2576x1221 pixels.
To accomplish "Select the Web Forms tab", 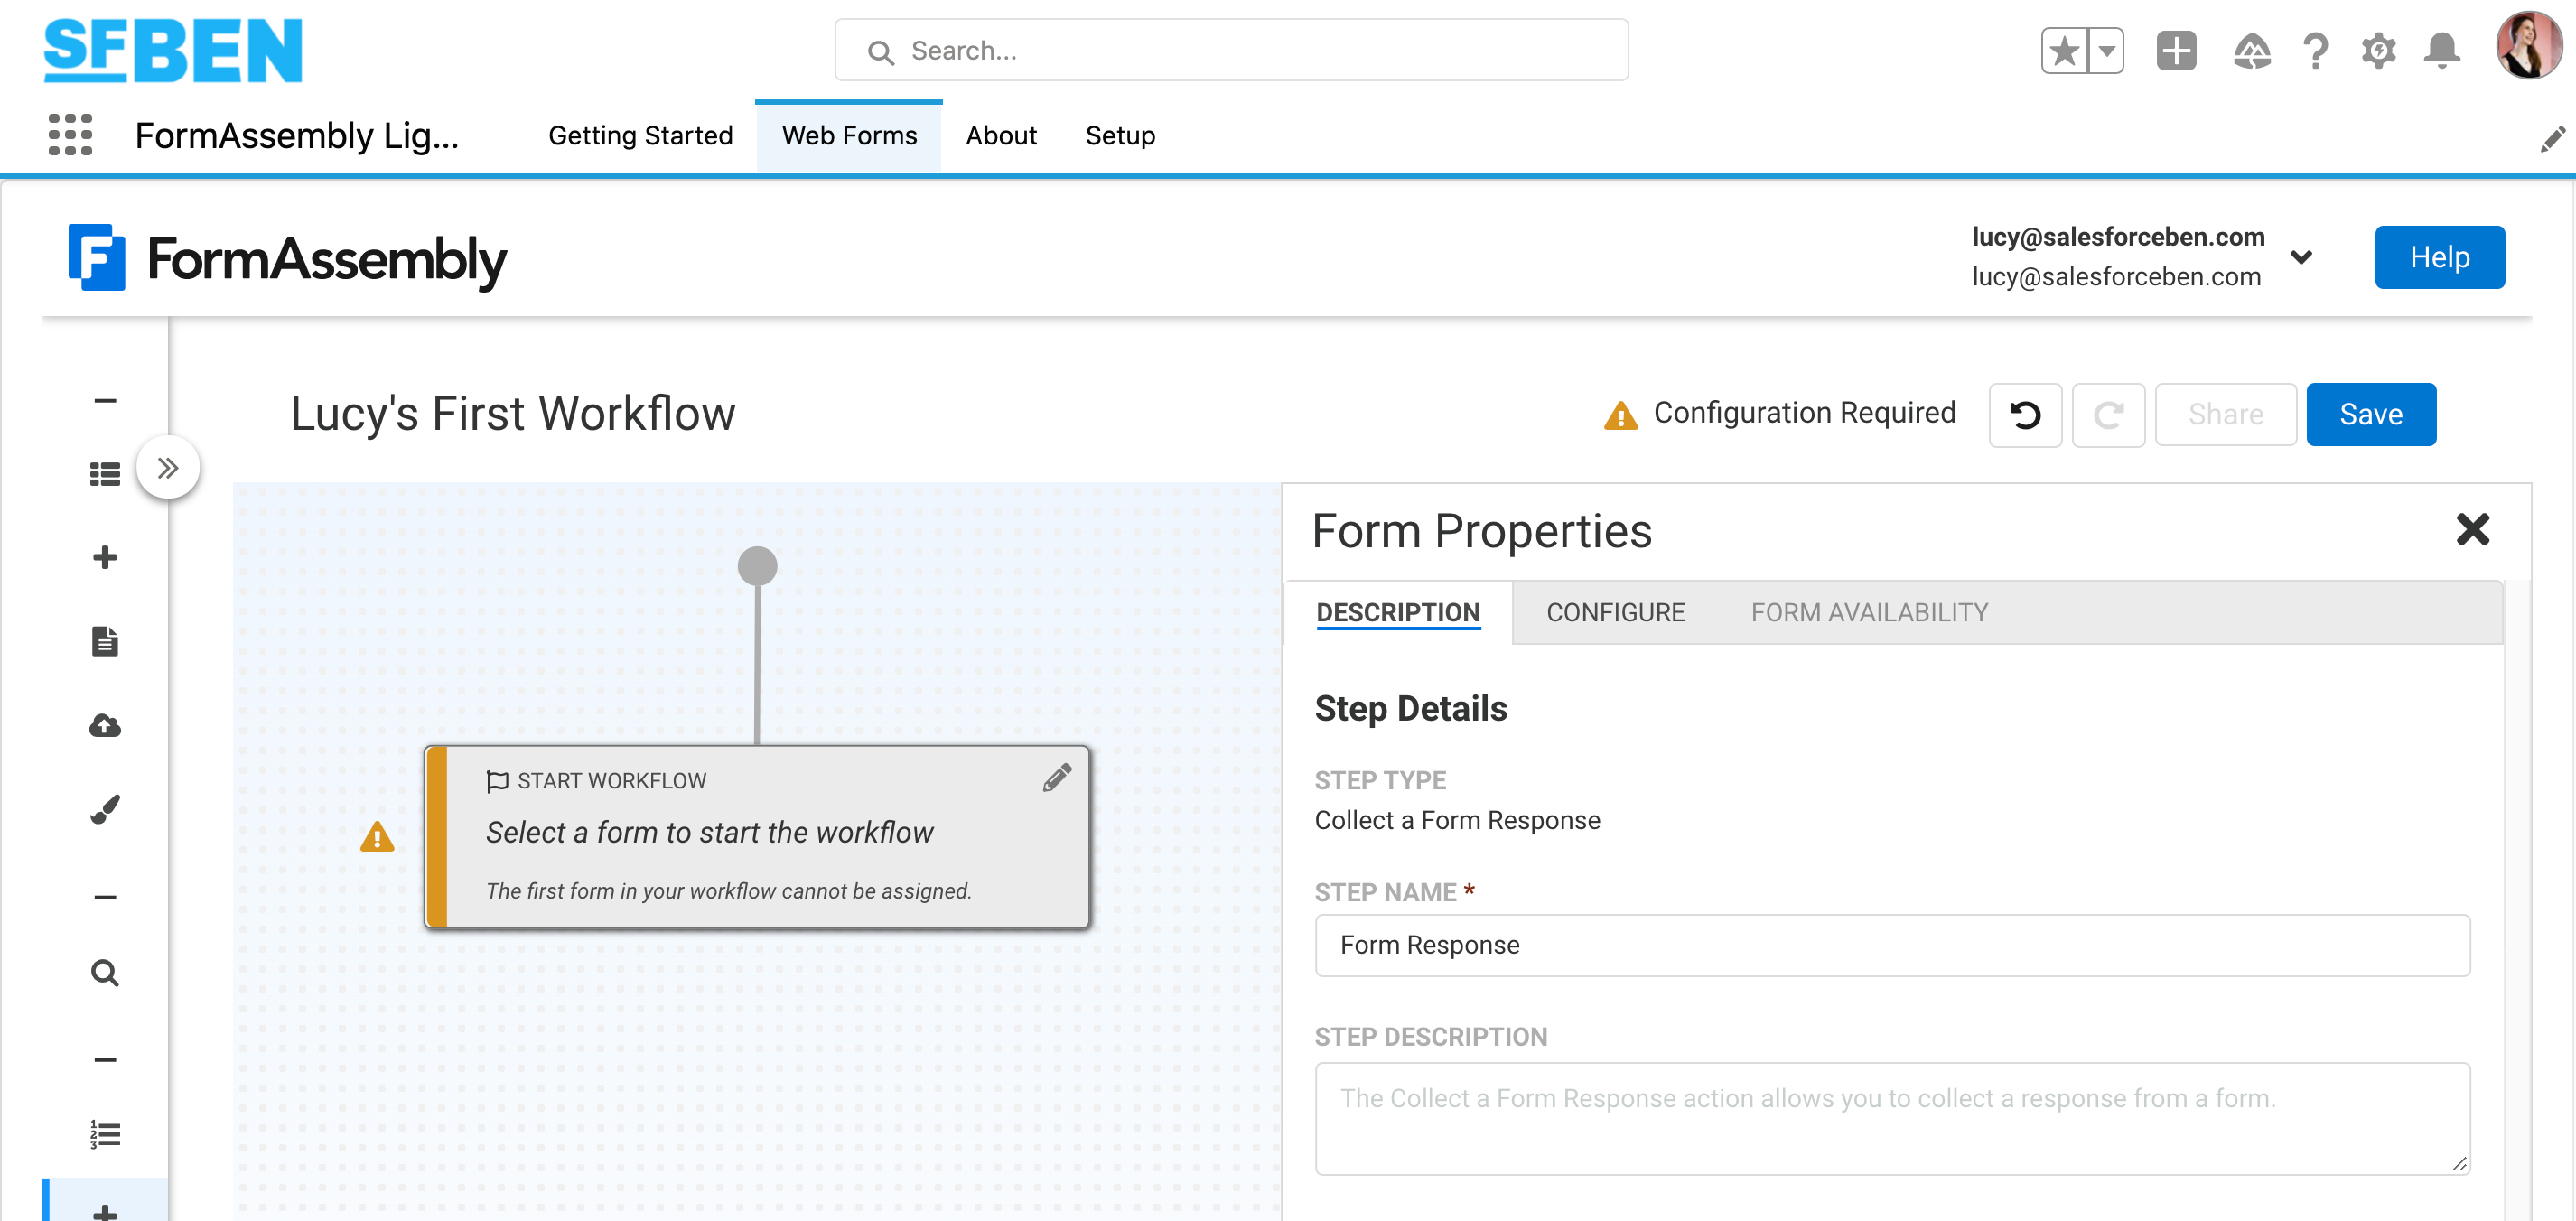I will pos(849,135).
